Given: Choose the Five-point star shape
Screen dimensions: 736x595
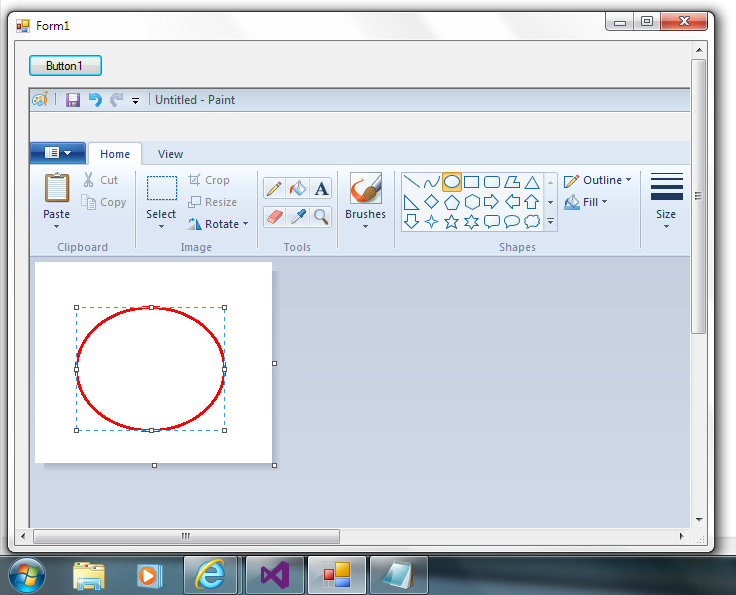Looking at the screenshot, I should [x=452, y=221].
